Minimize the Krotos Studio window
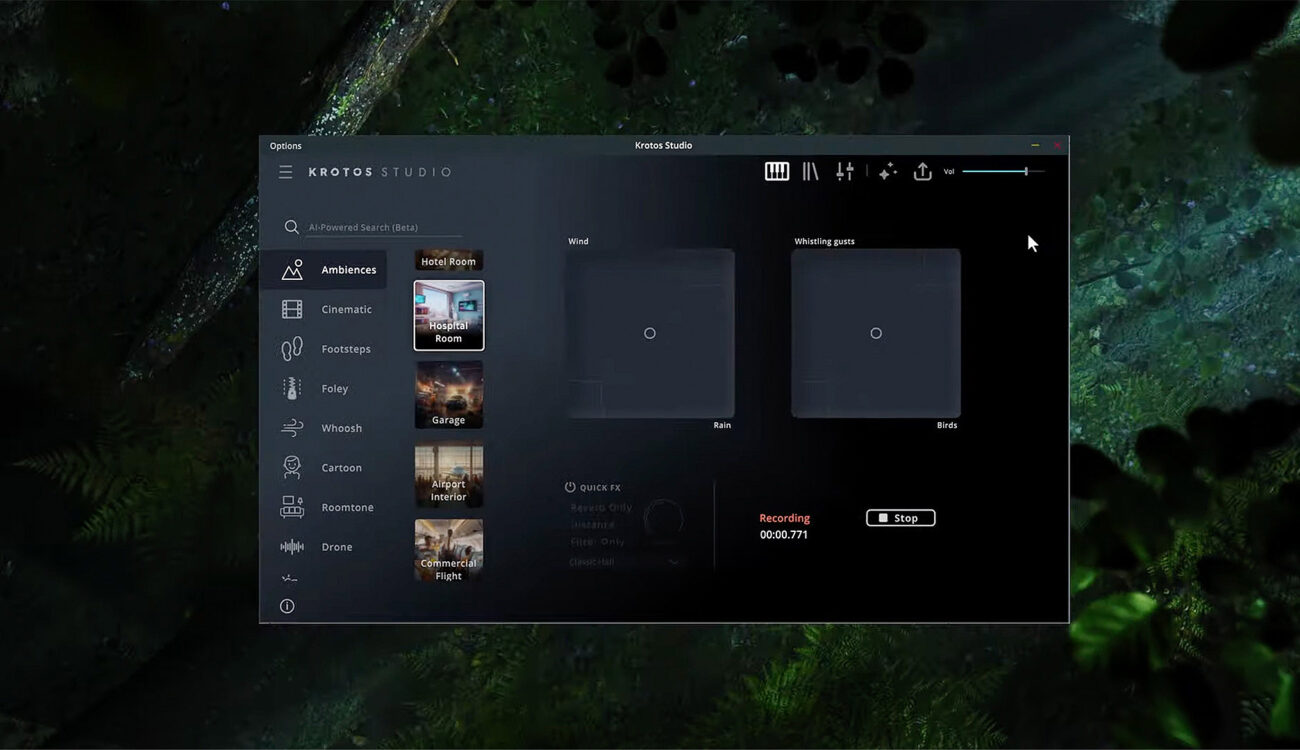The height and width of the screenshot is (750, 1300). point(1035,146)
